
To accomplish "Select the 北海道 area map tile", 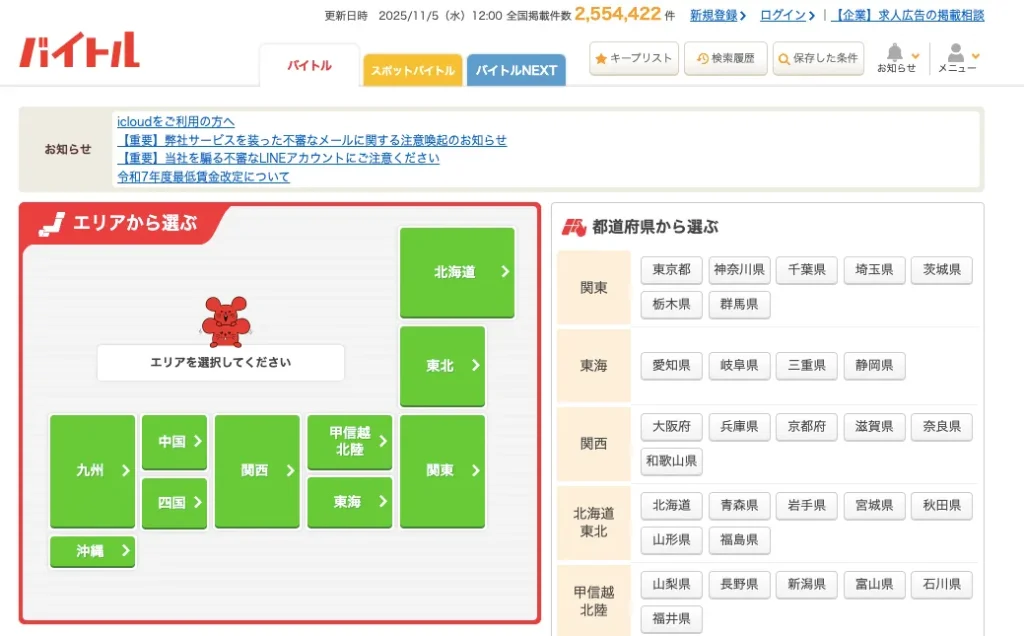I will tap(457, 272).
